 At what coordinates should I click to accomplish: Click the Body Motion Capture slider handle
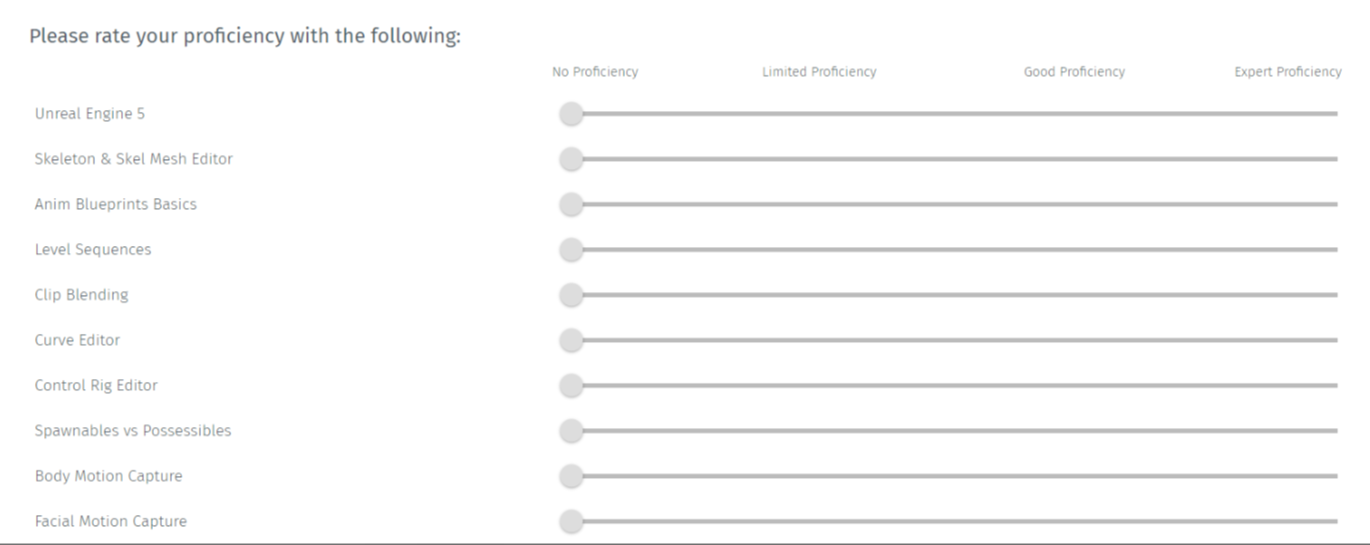(x=571, y=476)
